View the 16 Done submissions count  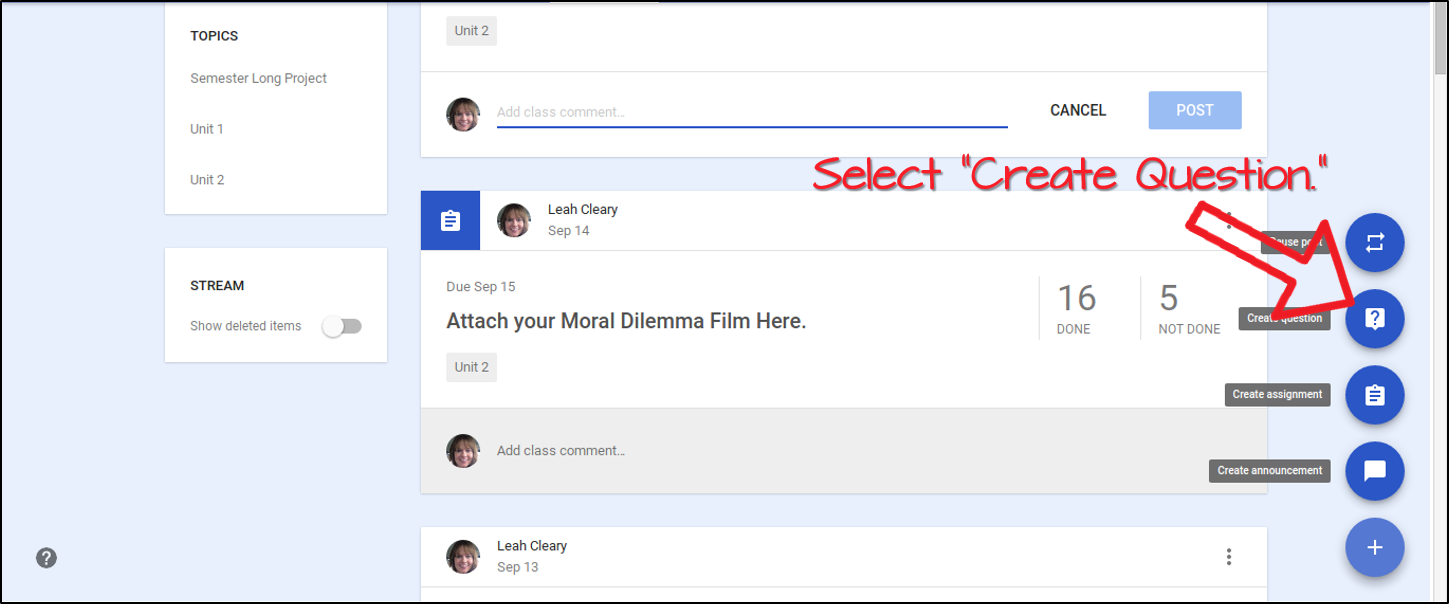[1076, 309]
